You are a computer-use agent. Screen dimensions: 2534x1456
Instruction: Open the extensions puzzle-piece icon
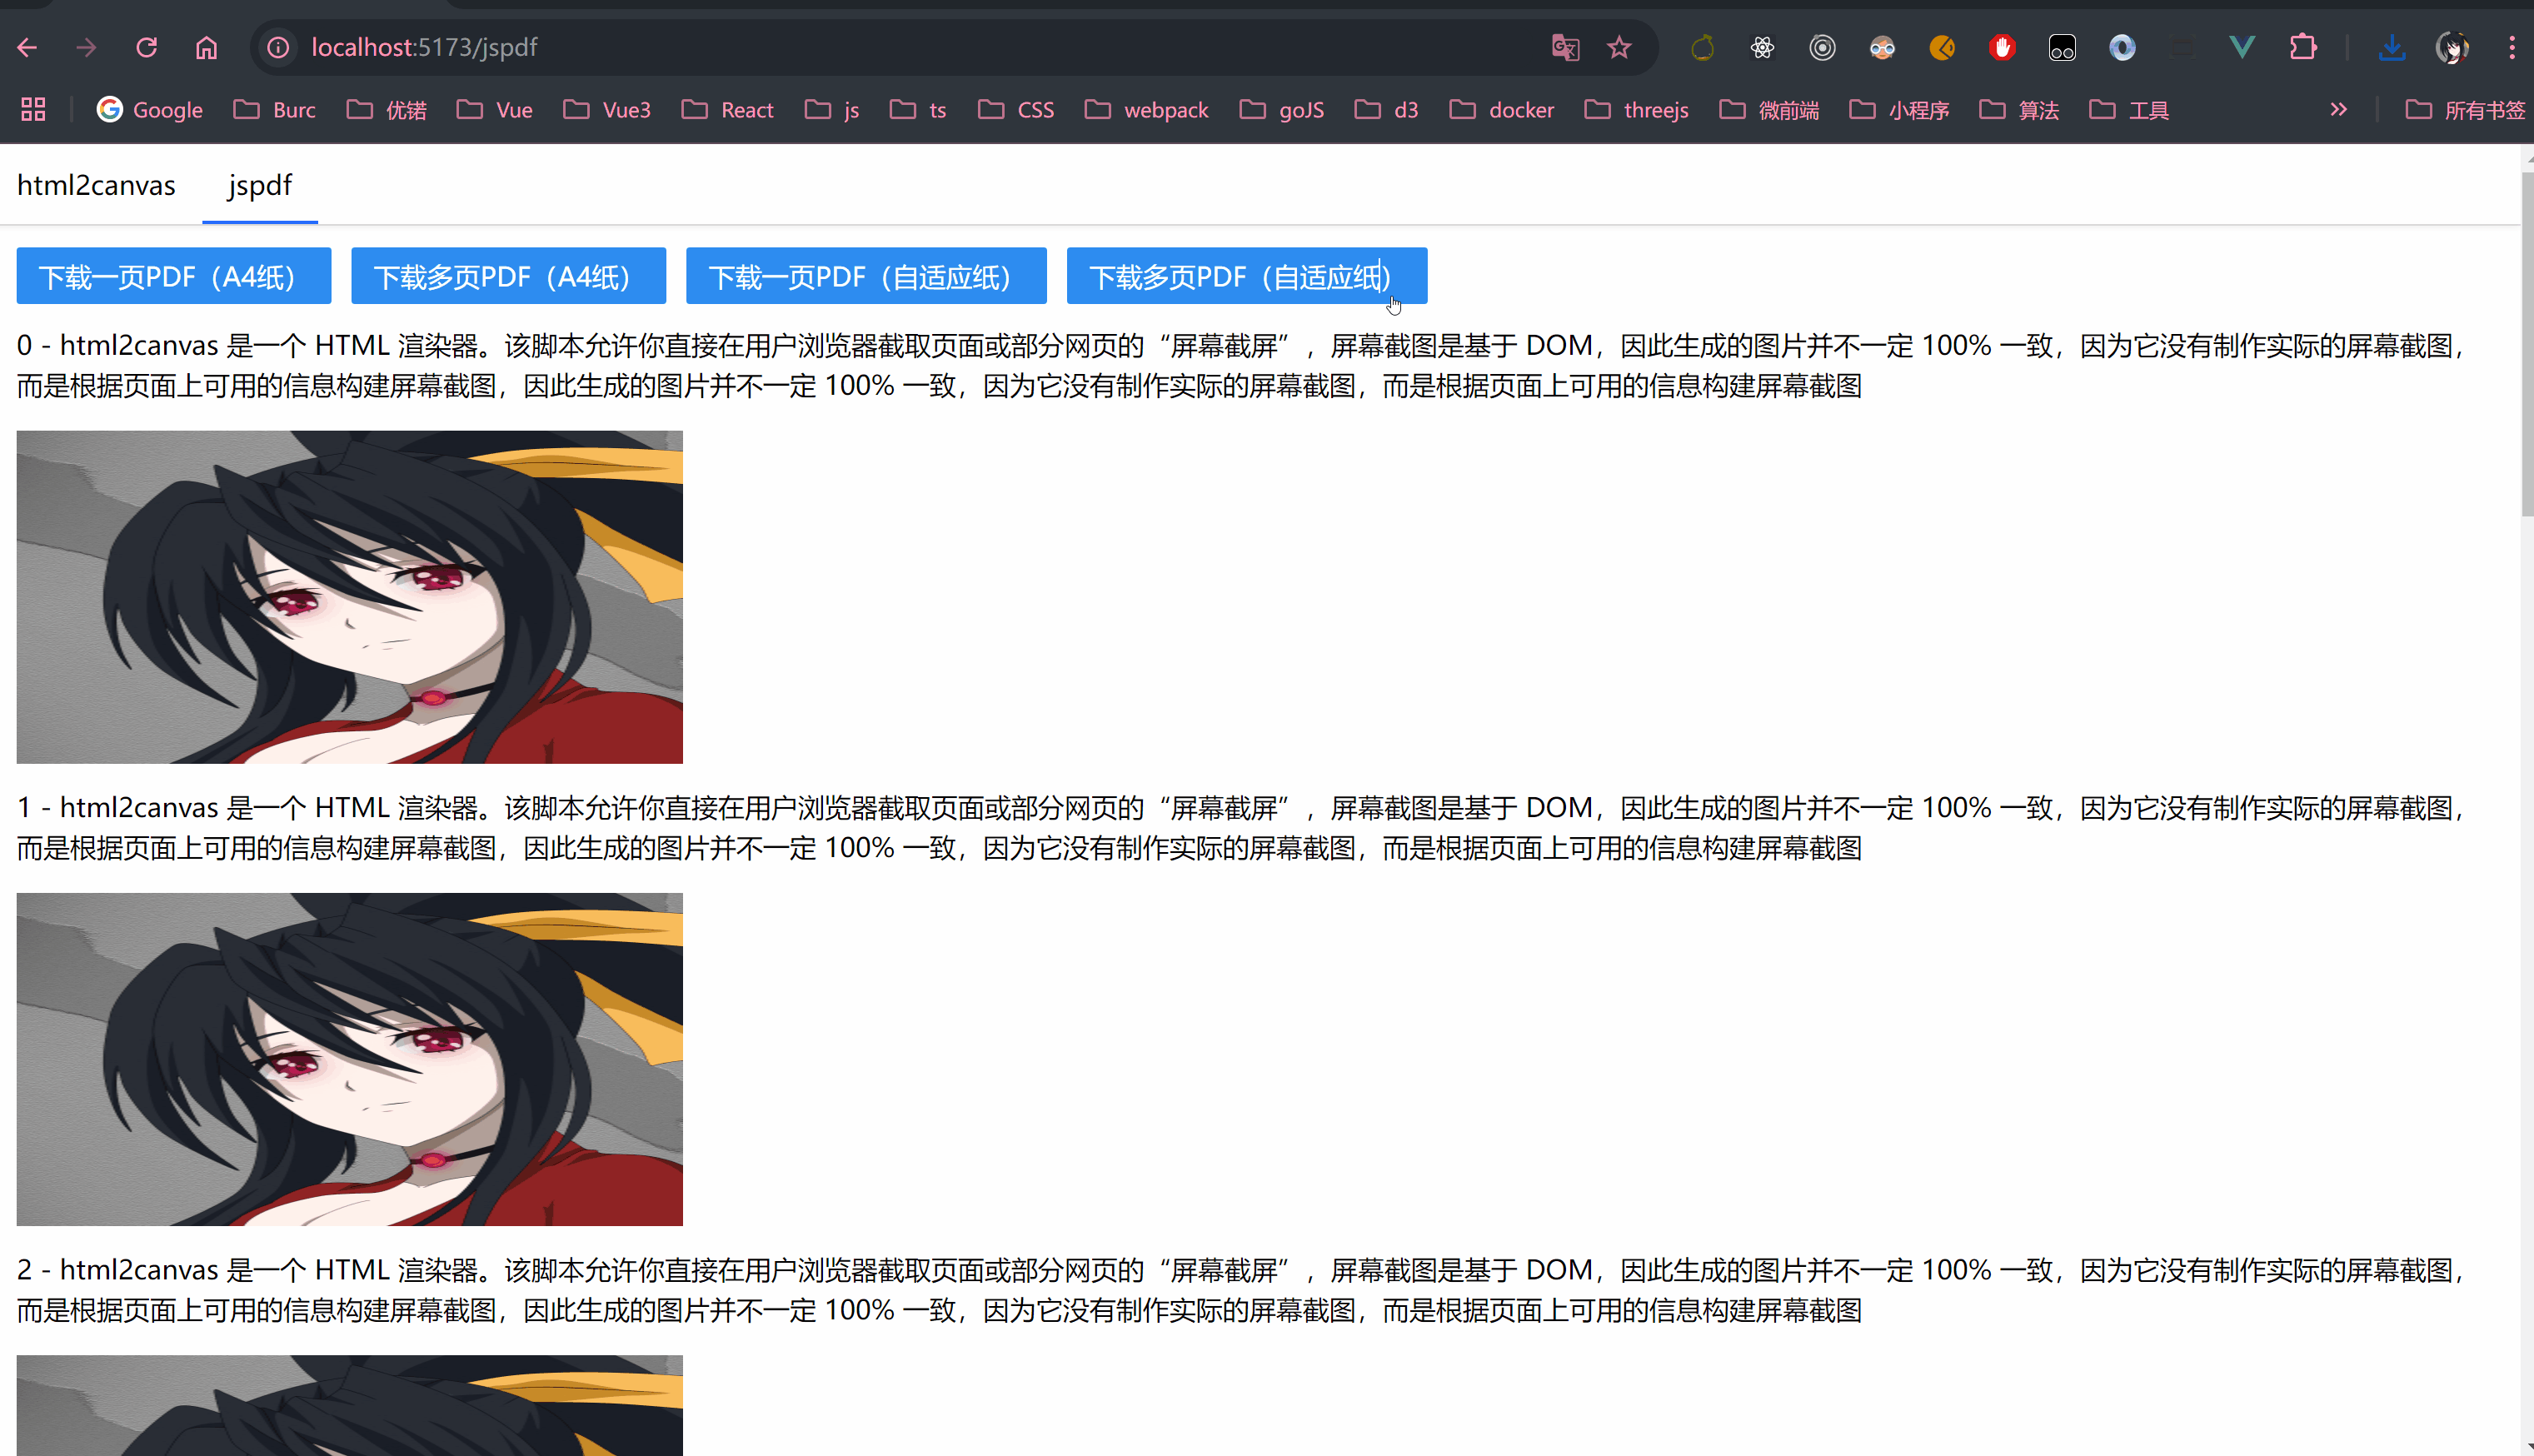2303,47
